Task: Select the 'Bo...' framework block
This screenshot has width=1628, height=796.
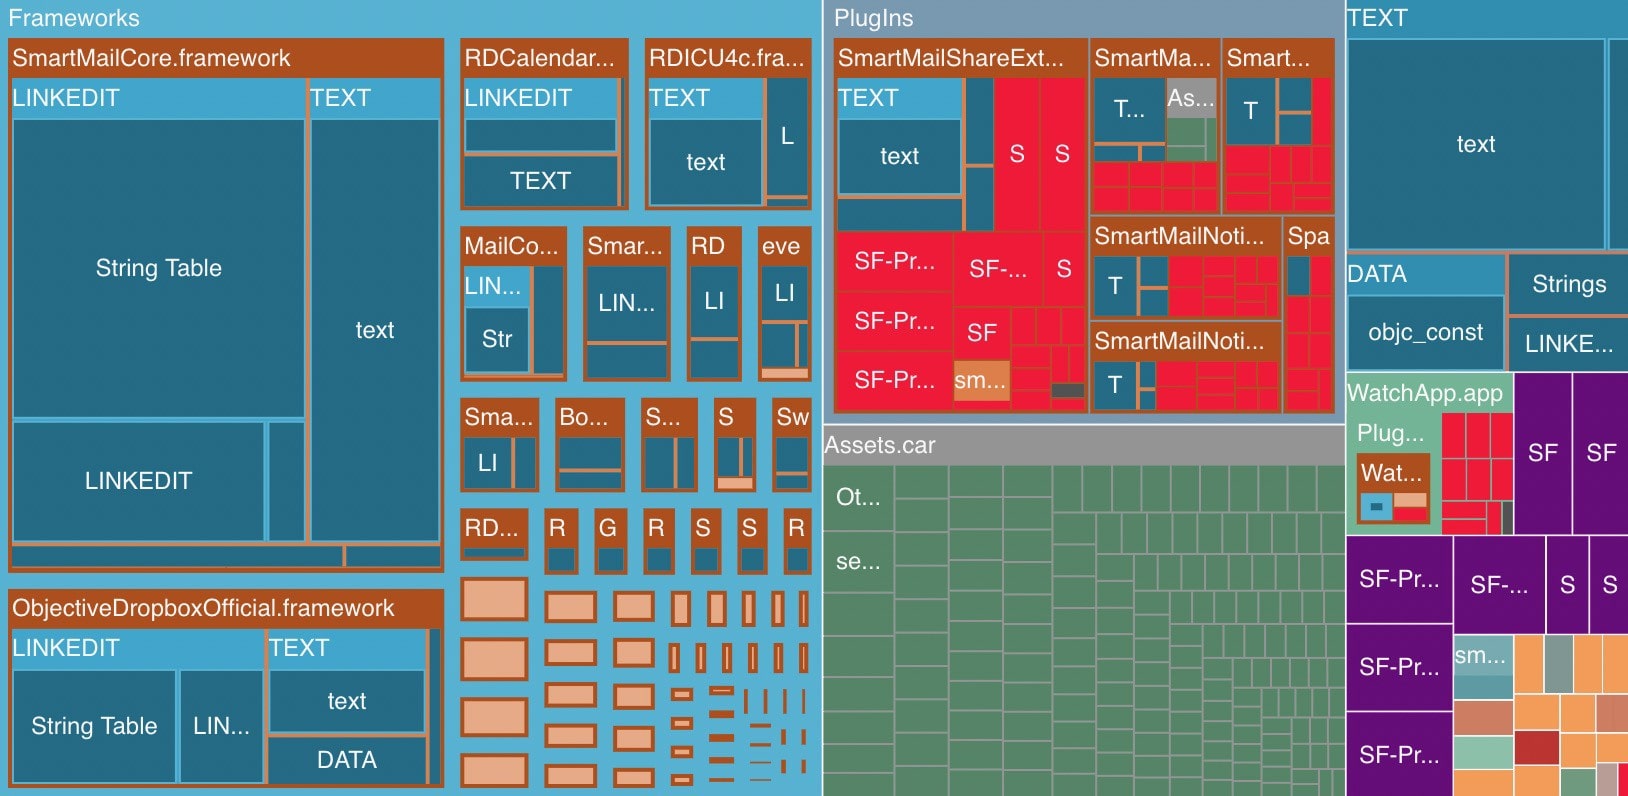Action: (x=589, y=417)
